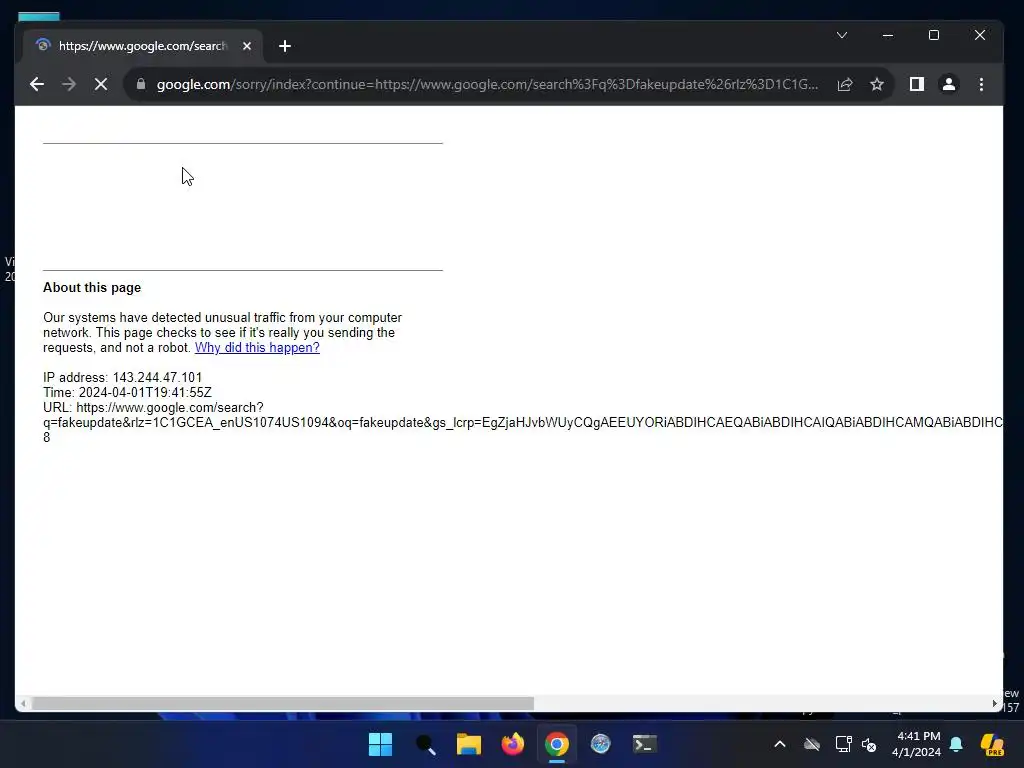Screen dimensions: 1024x768
Task: Select the https://www.google.com/search tab
Action: (143, 46)
